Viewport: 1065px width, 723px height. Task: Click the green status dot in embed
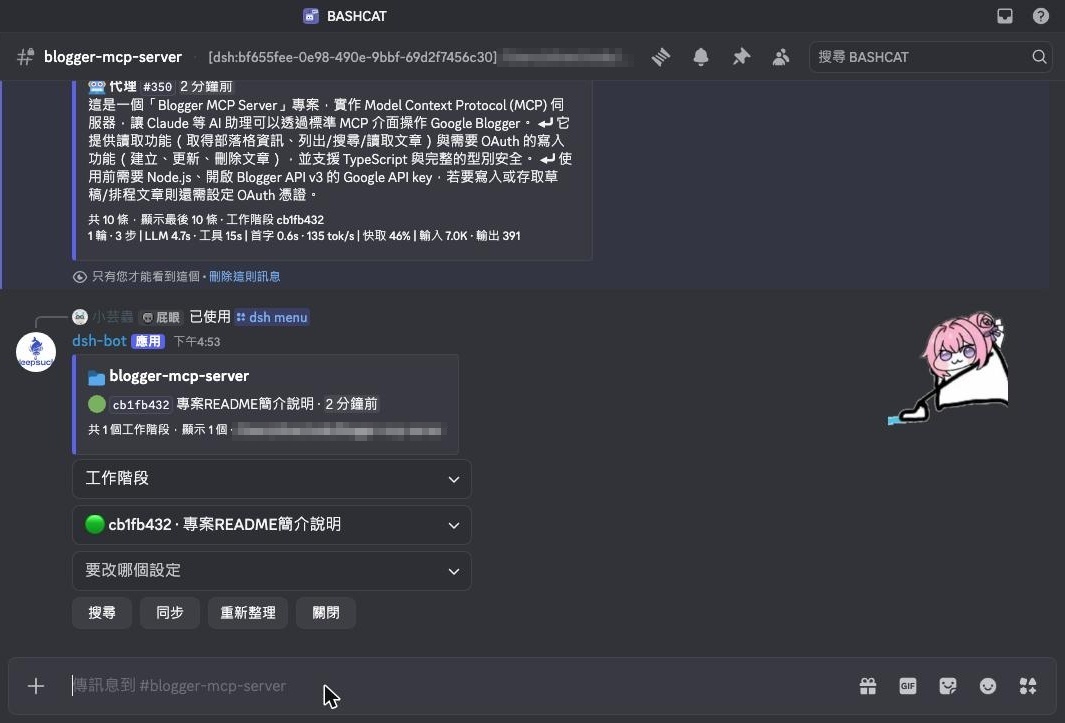pyautogui.click(x=97, y=404)
